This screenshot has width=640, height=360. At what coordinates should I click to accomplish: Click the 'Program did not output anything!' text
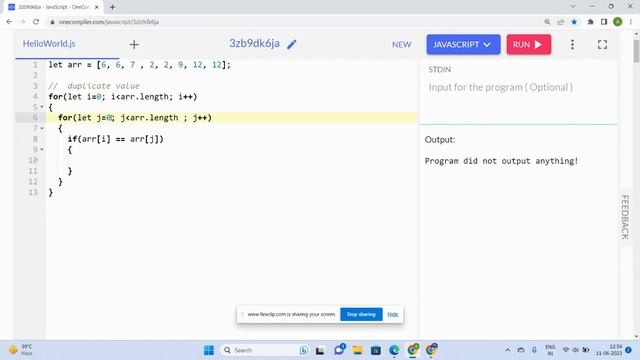tap(501, 161)
